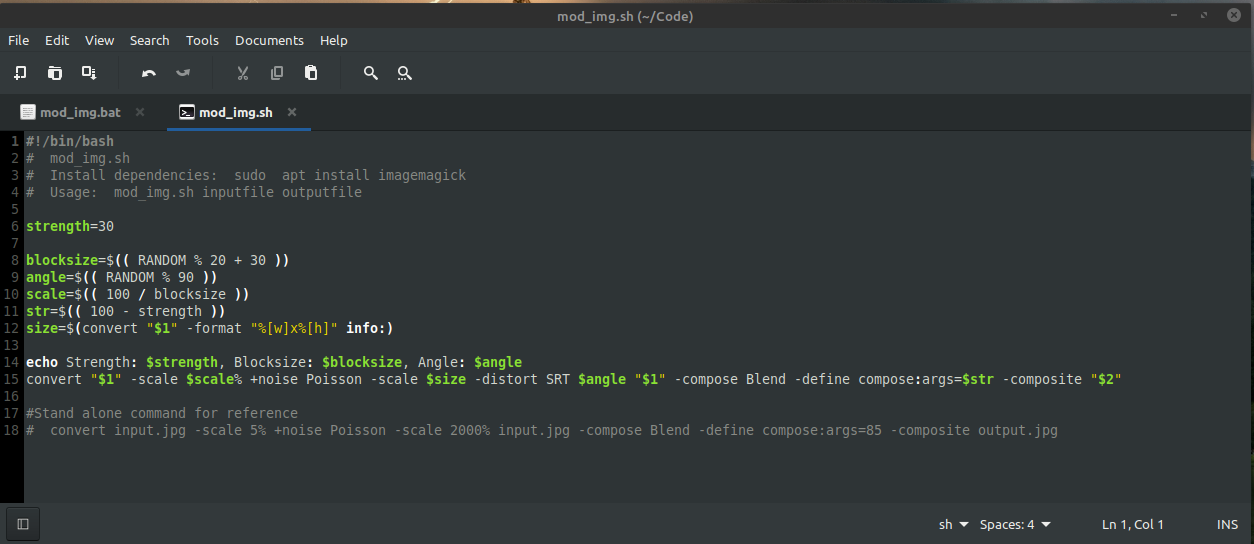This screenshot has height=544, width=1254.
Task: Click the Ln 1, Col 1 position indicator
Action: [1133, 524]
